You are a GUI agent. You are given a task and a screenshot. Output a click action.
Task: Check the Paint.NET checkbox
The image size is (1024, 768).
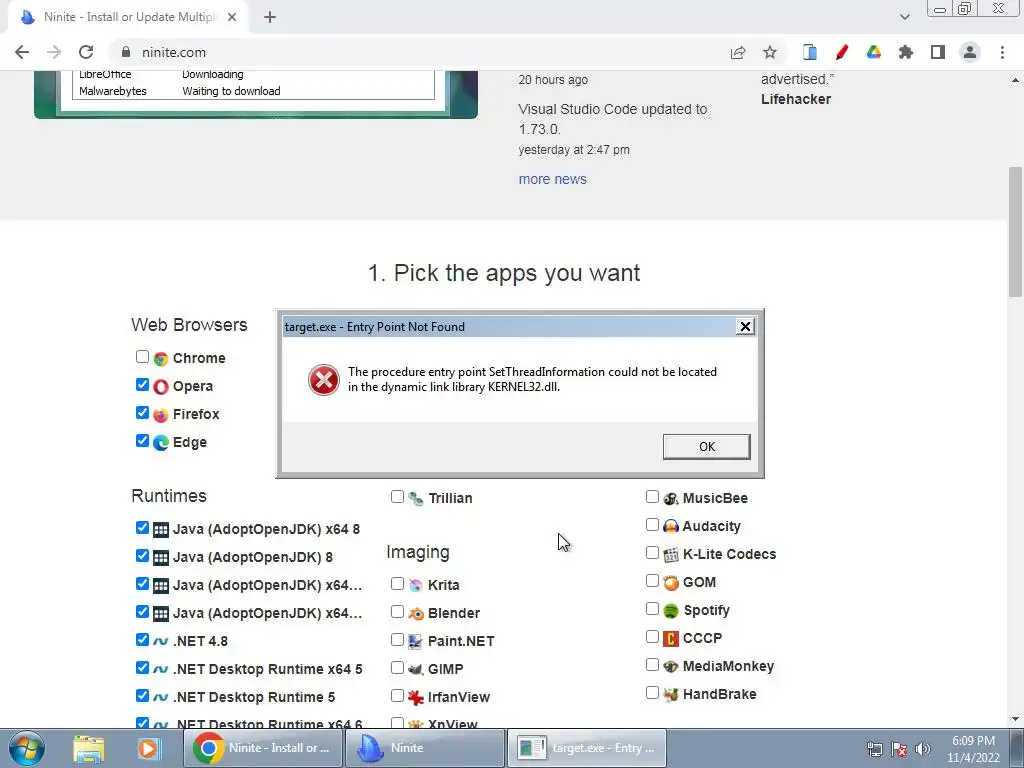click(397, 640)
